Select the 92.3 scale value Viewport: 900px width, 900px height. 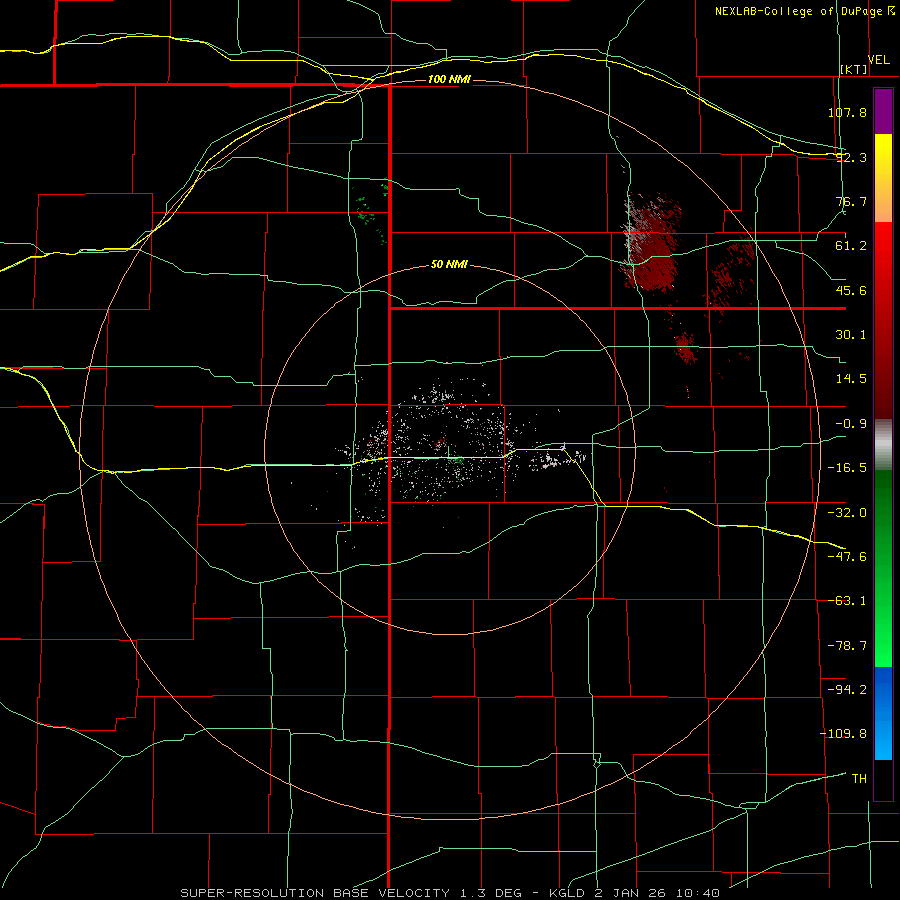point(851,157)
